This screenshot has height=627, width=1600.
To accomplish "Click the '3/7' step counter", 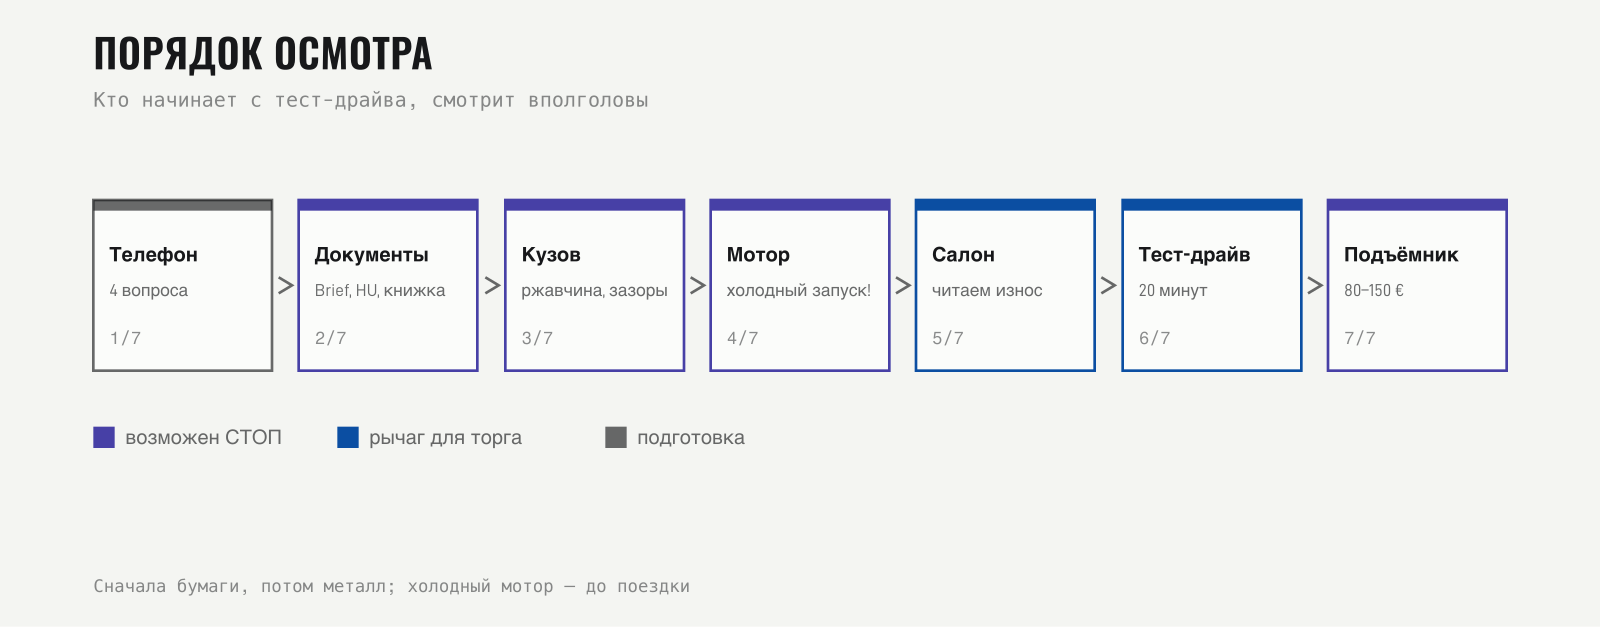I will pyautogui.click(x=537, y=338).
